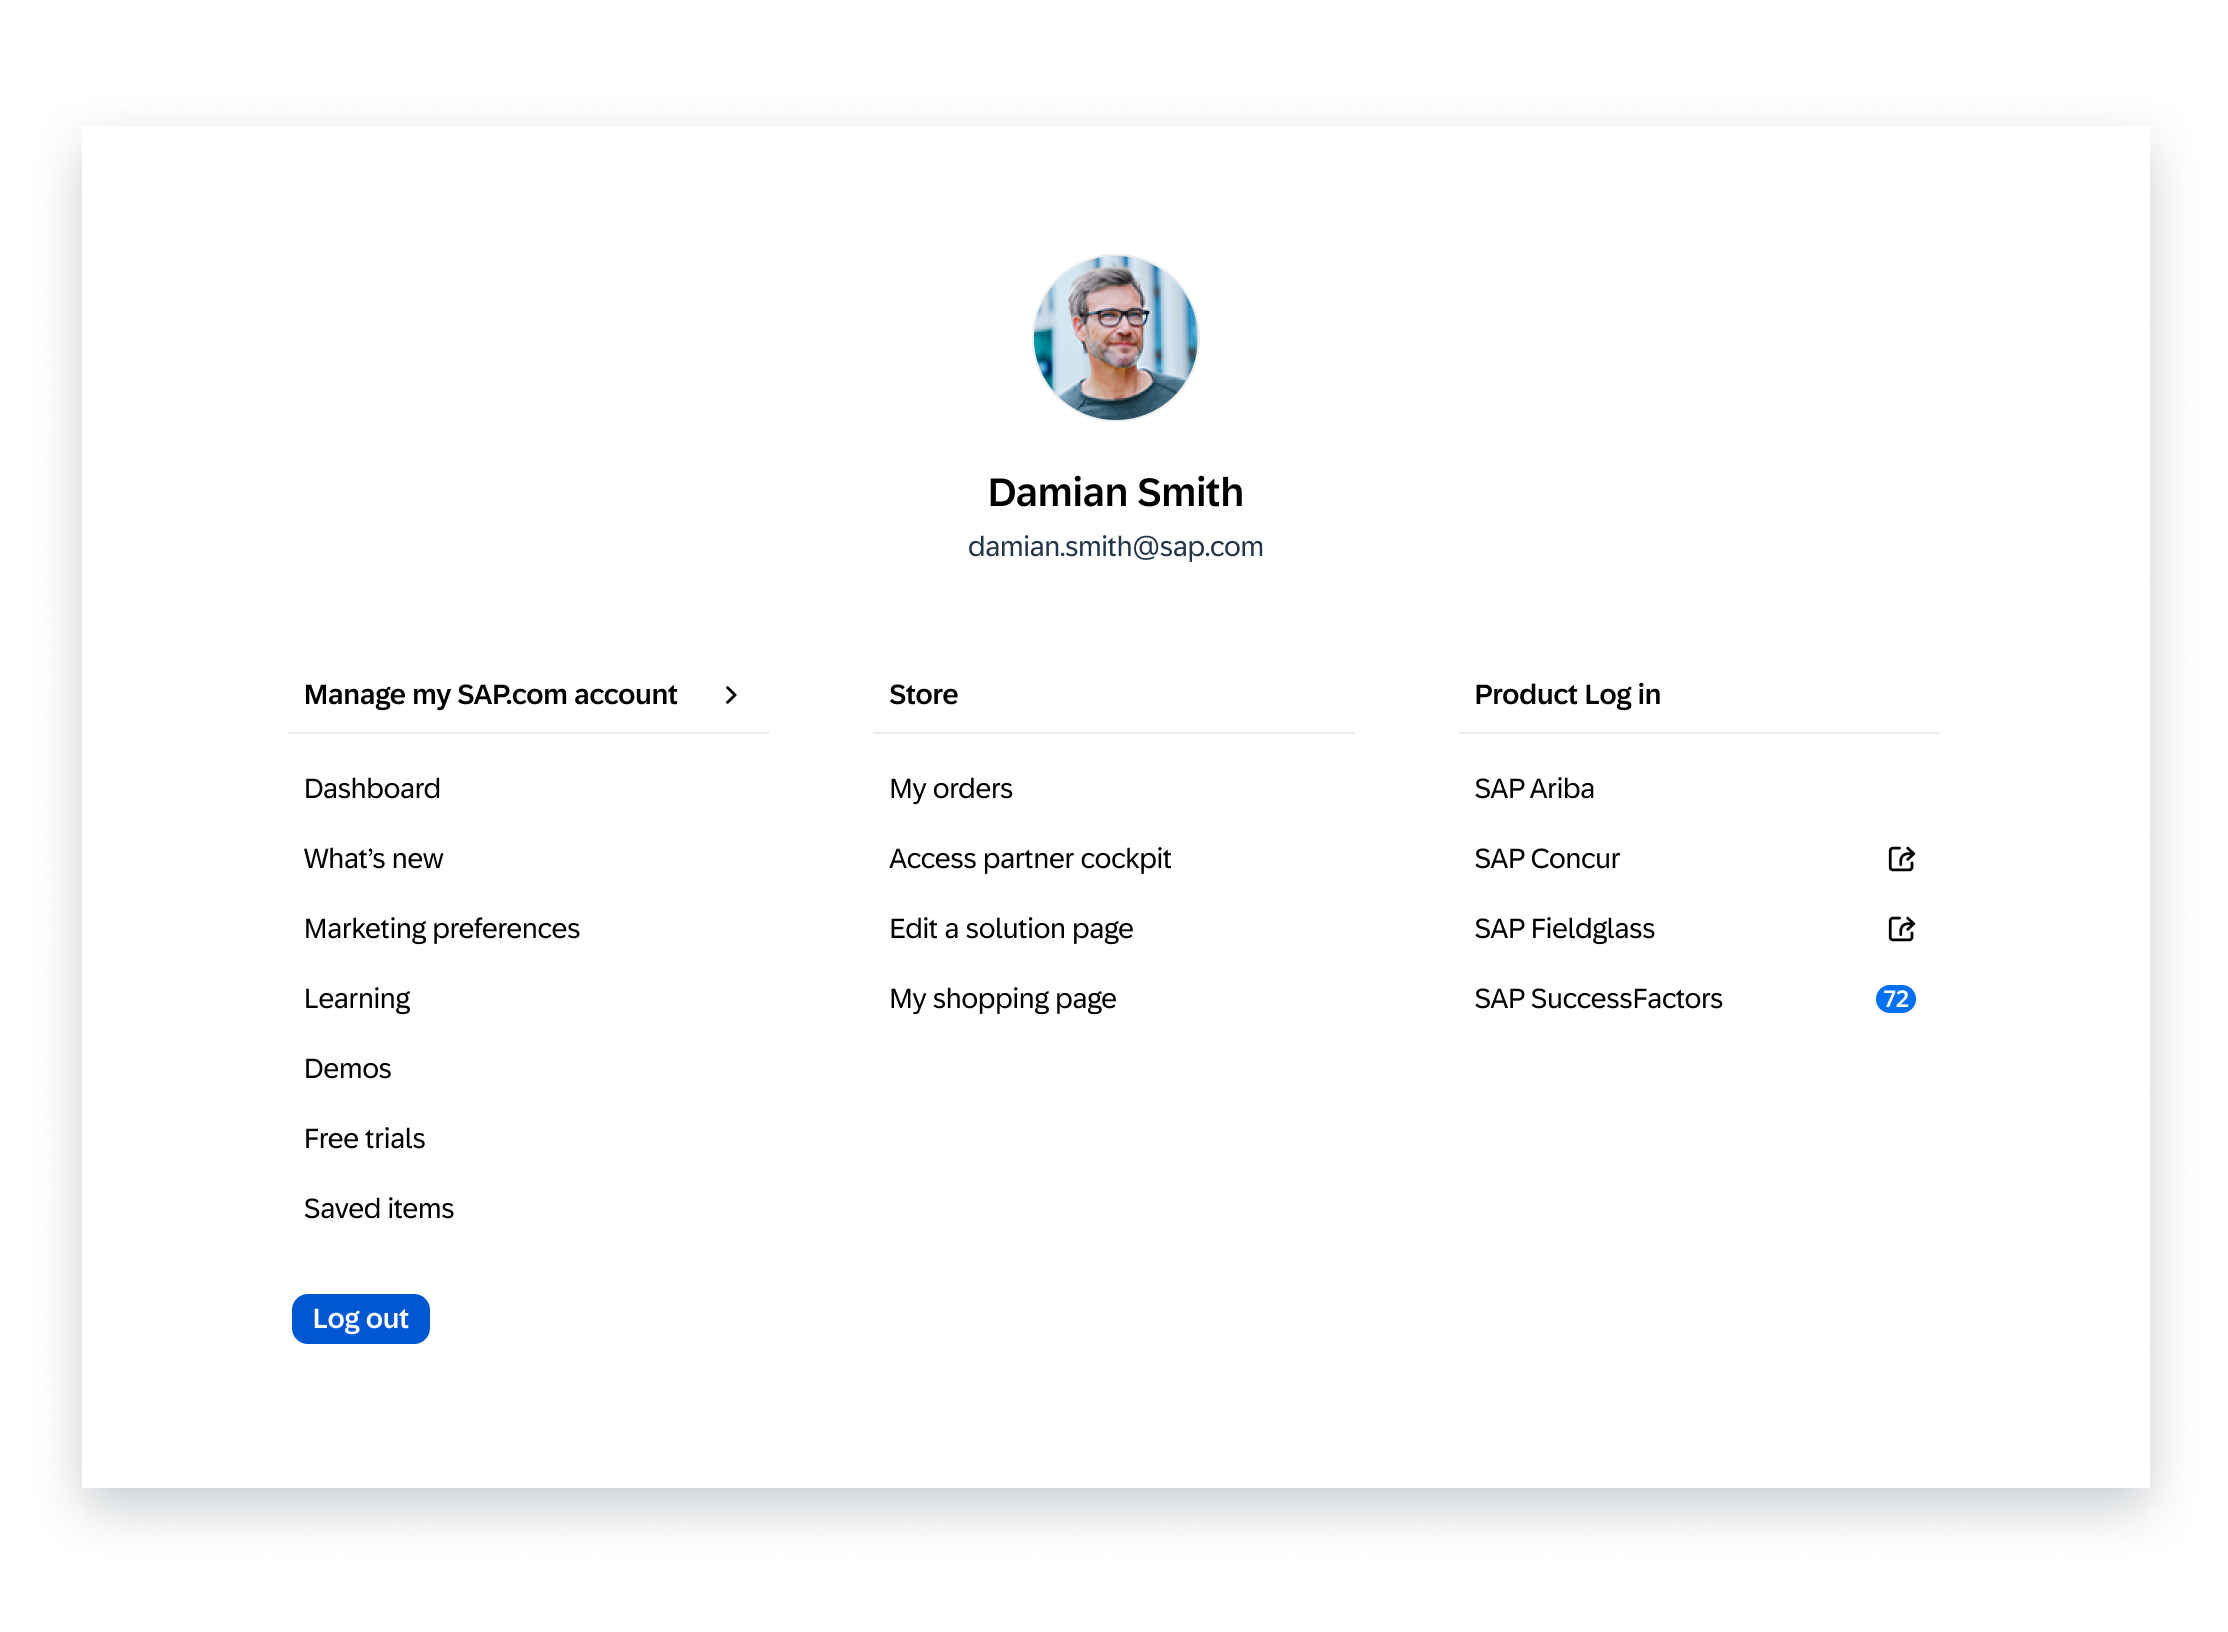Open My shopping page

coord(1003,999)
